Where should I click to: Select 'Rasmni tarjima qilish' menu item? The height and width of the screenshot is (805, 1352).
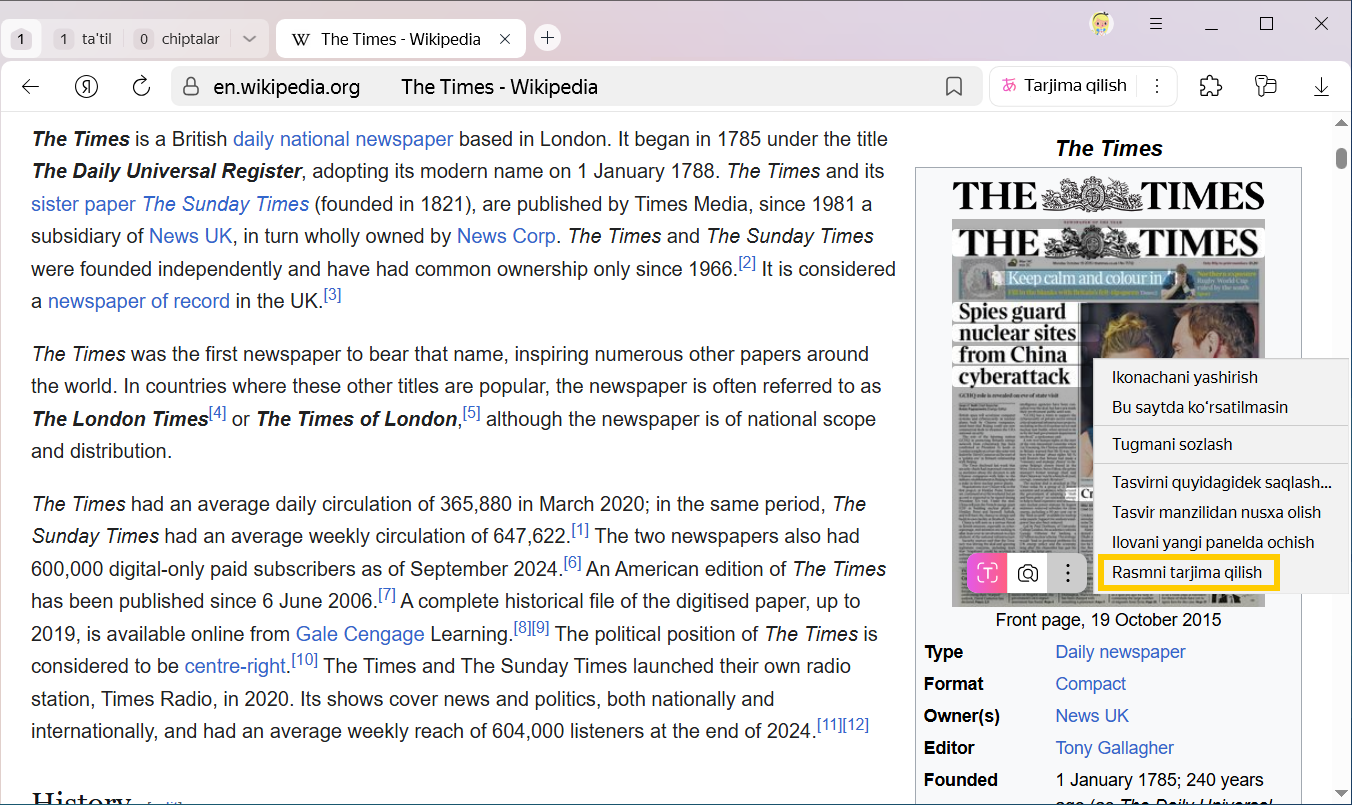pos(1186,573)
